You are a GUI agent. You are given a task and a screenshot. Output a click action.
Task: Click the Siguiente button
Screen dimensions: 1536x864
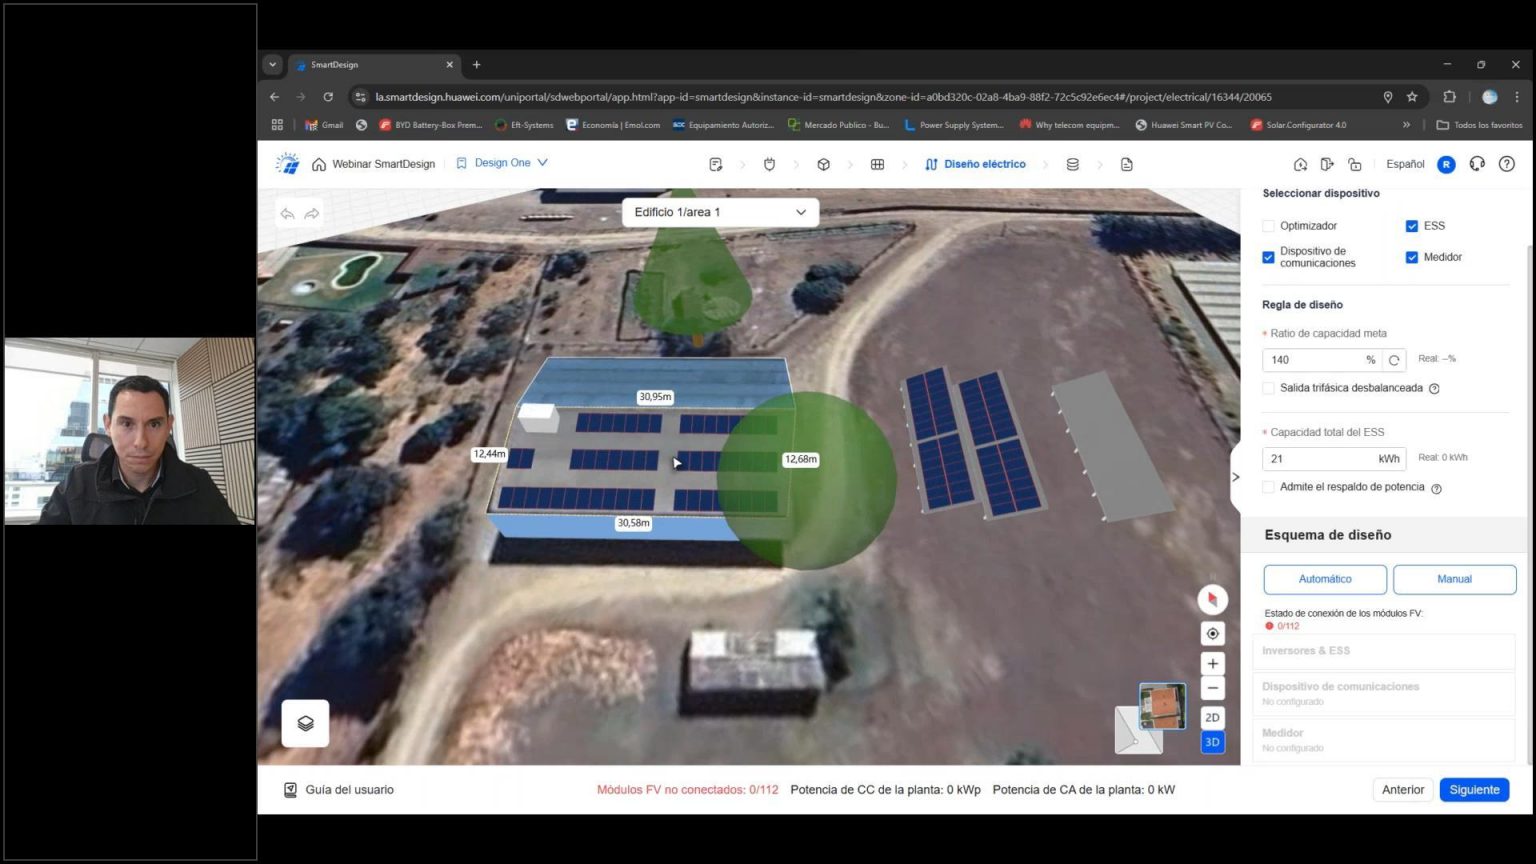click(x=1473, y=789)
